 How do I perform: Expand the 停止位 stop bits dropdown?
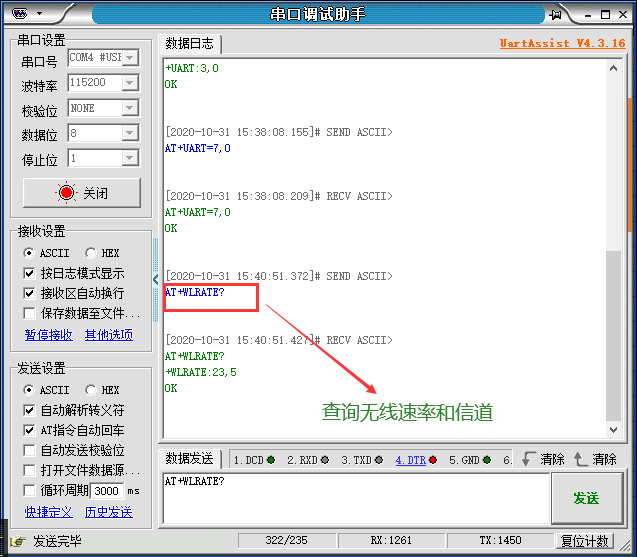pyautogui.click(x=130, y=158)
